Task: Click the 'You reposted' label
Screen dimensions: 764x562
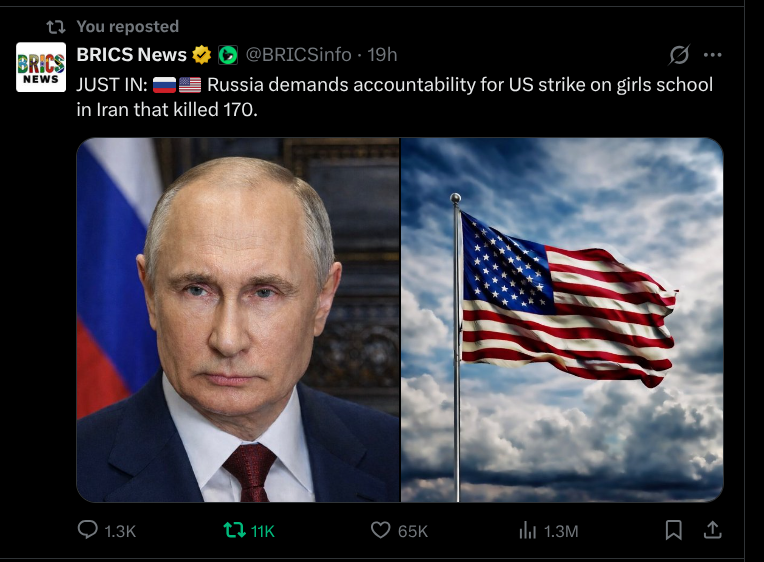Action: tap(127, 26)
